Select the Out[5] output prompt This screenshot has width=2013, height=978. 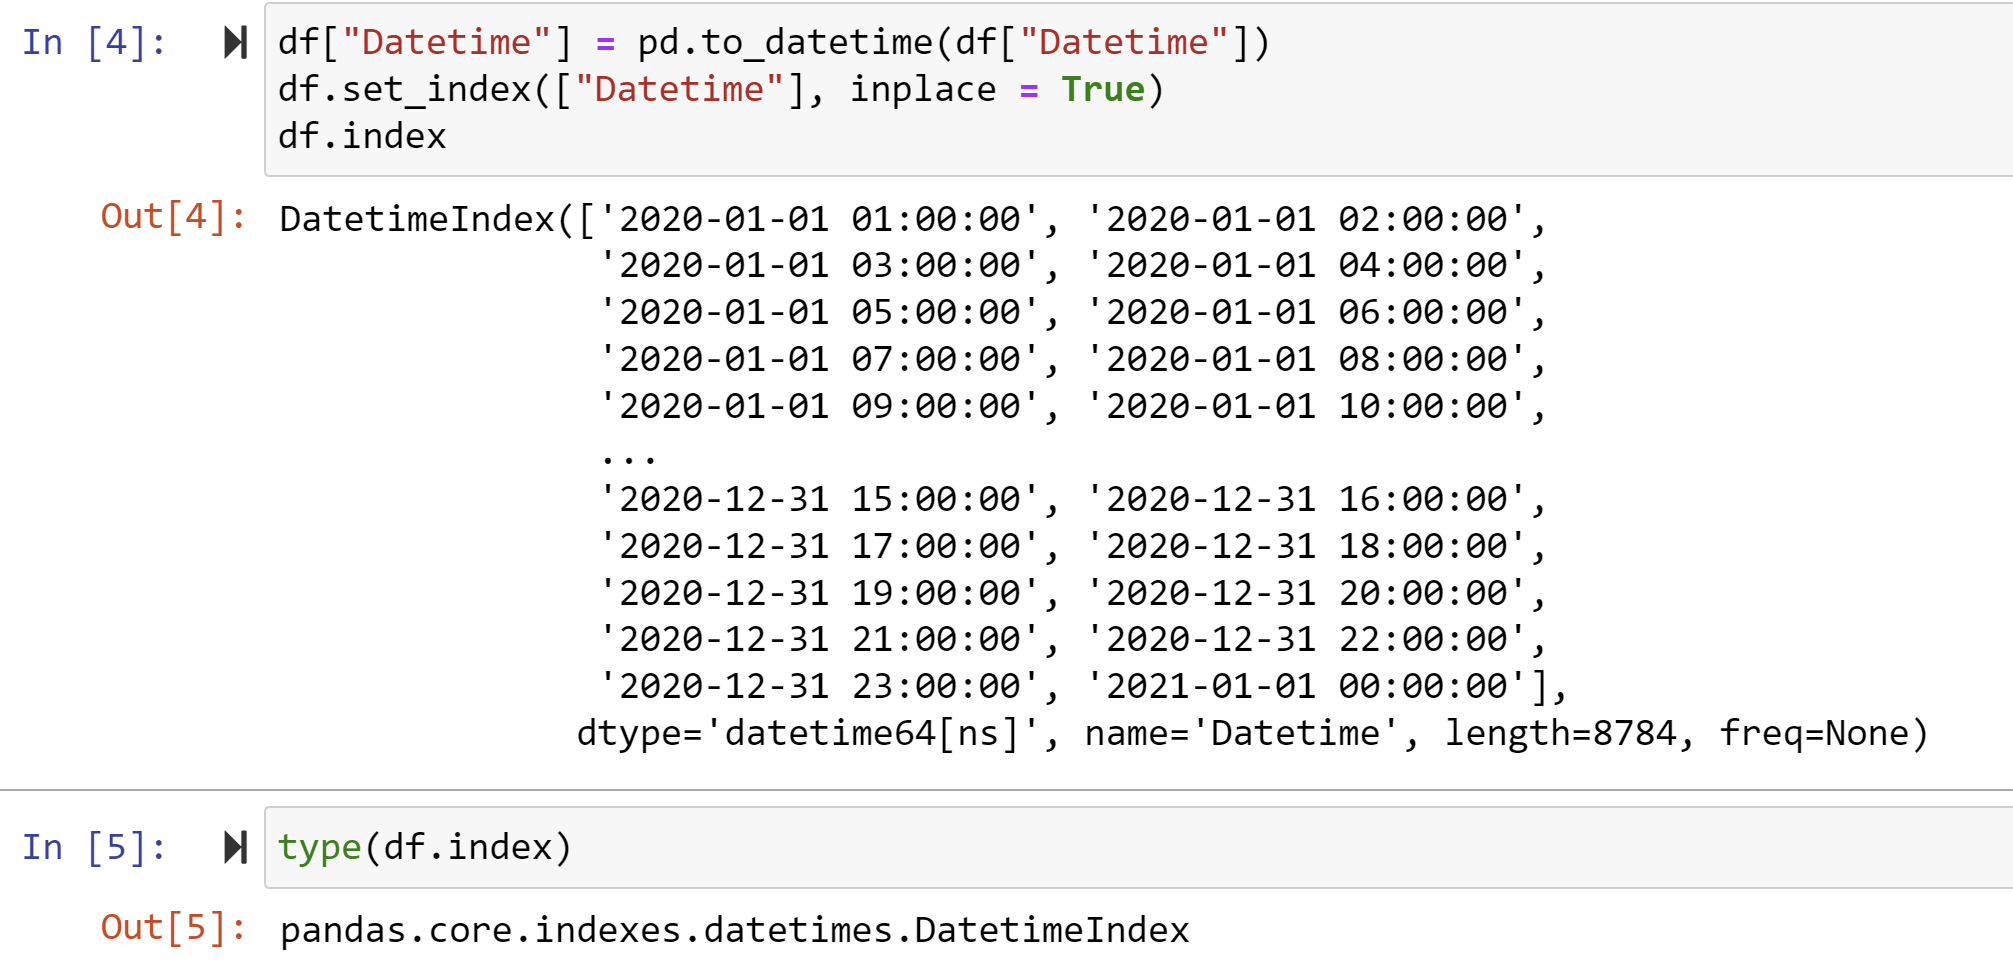click(173, 927)
